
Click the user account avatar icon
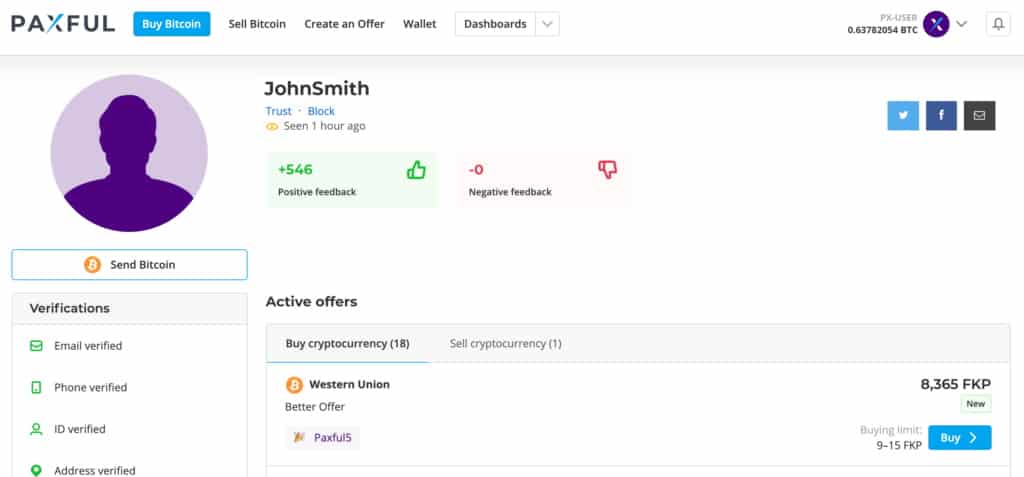pos(936,24)
